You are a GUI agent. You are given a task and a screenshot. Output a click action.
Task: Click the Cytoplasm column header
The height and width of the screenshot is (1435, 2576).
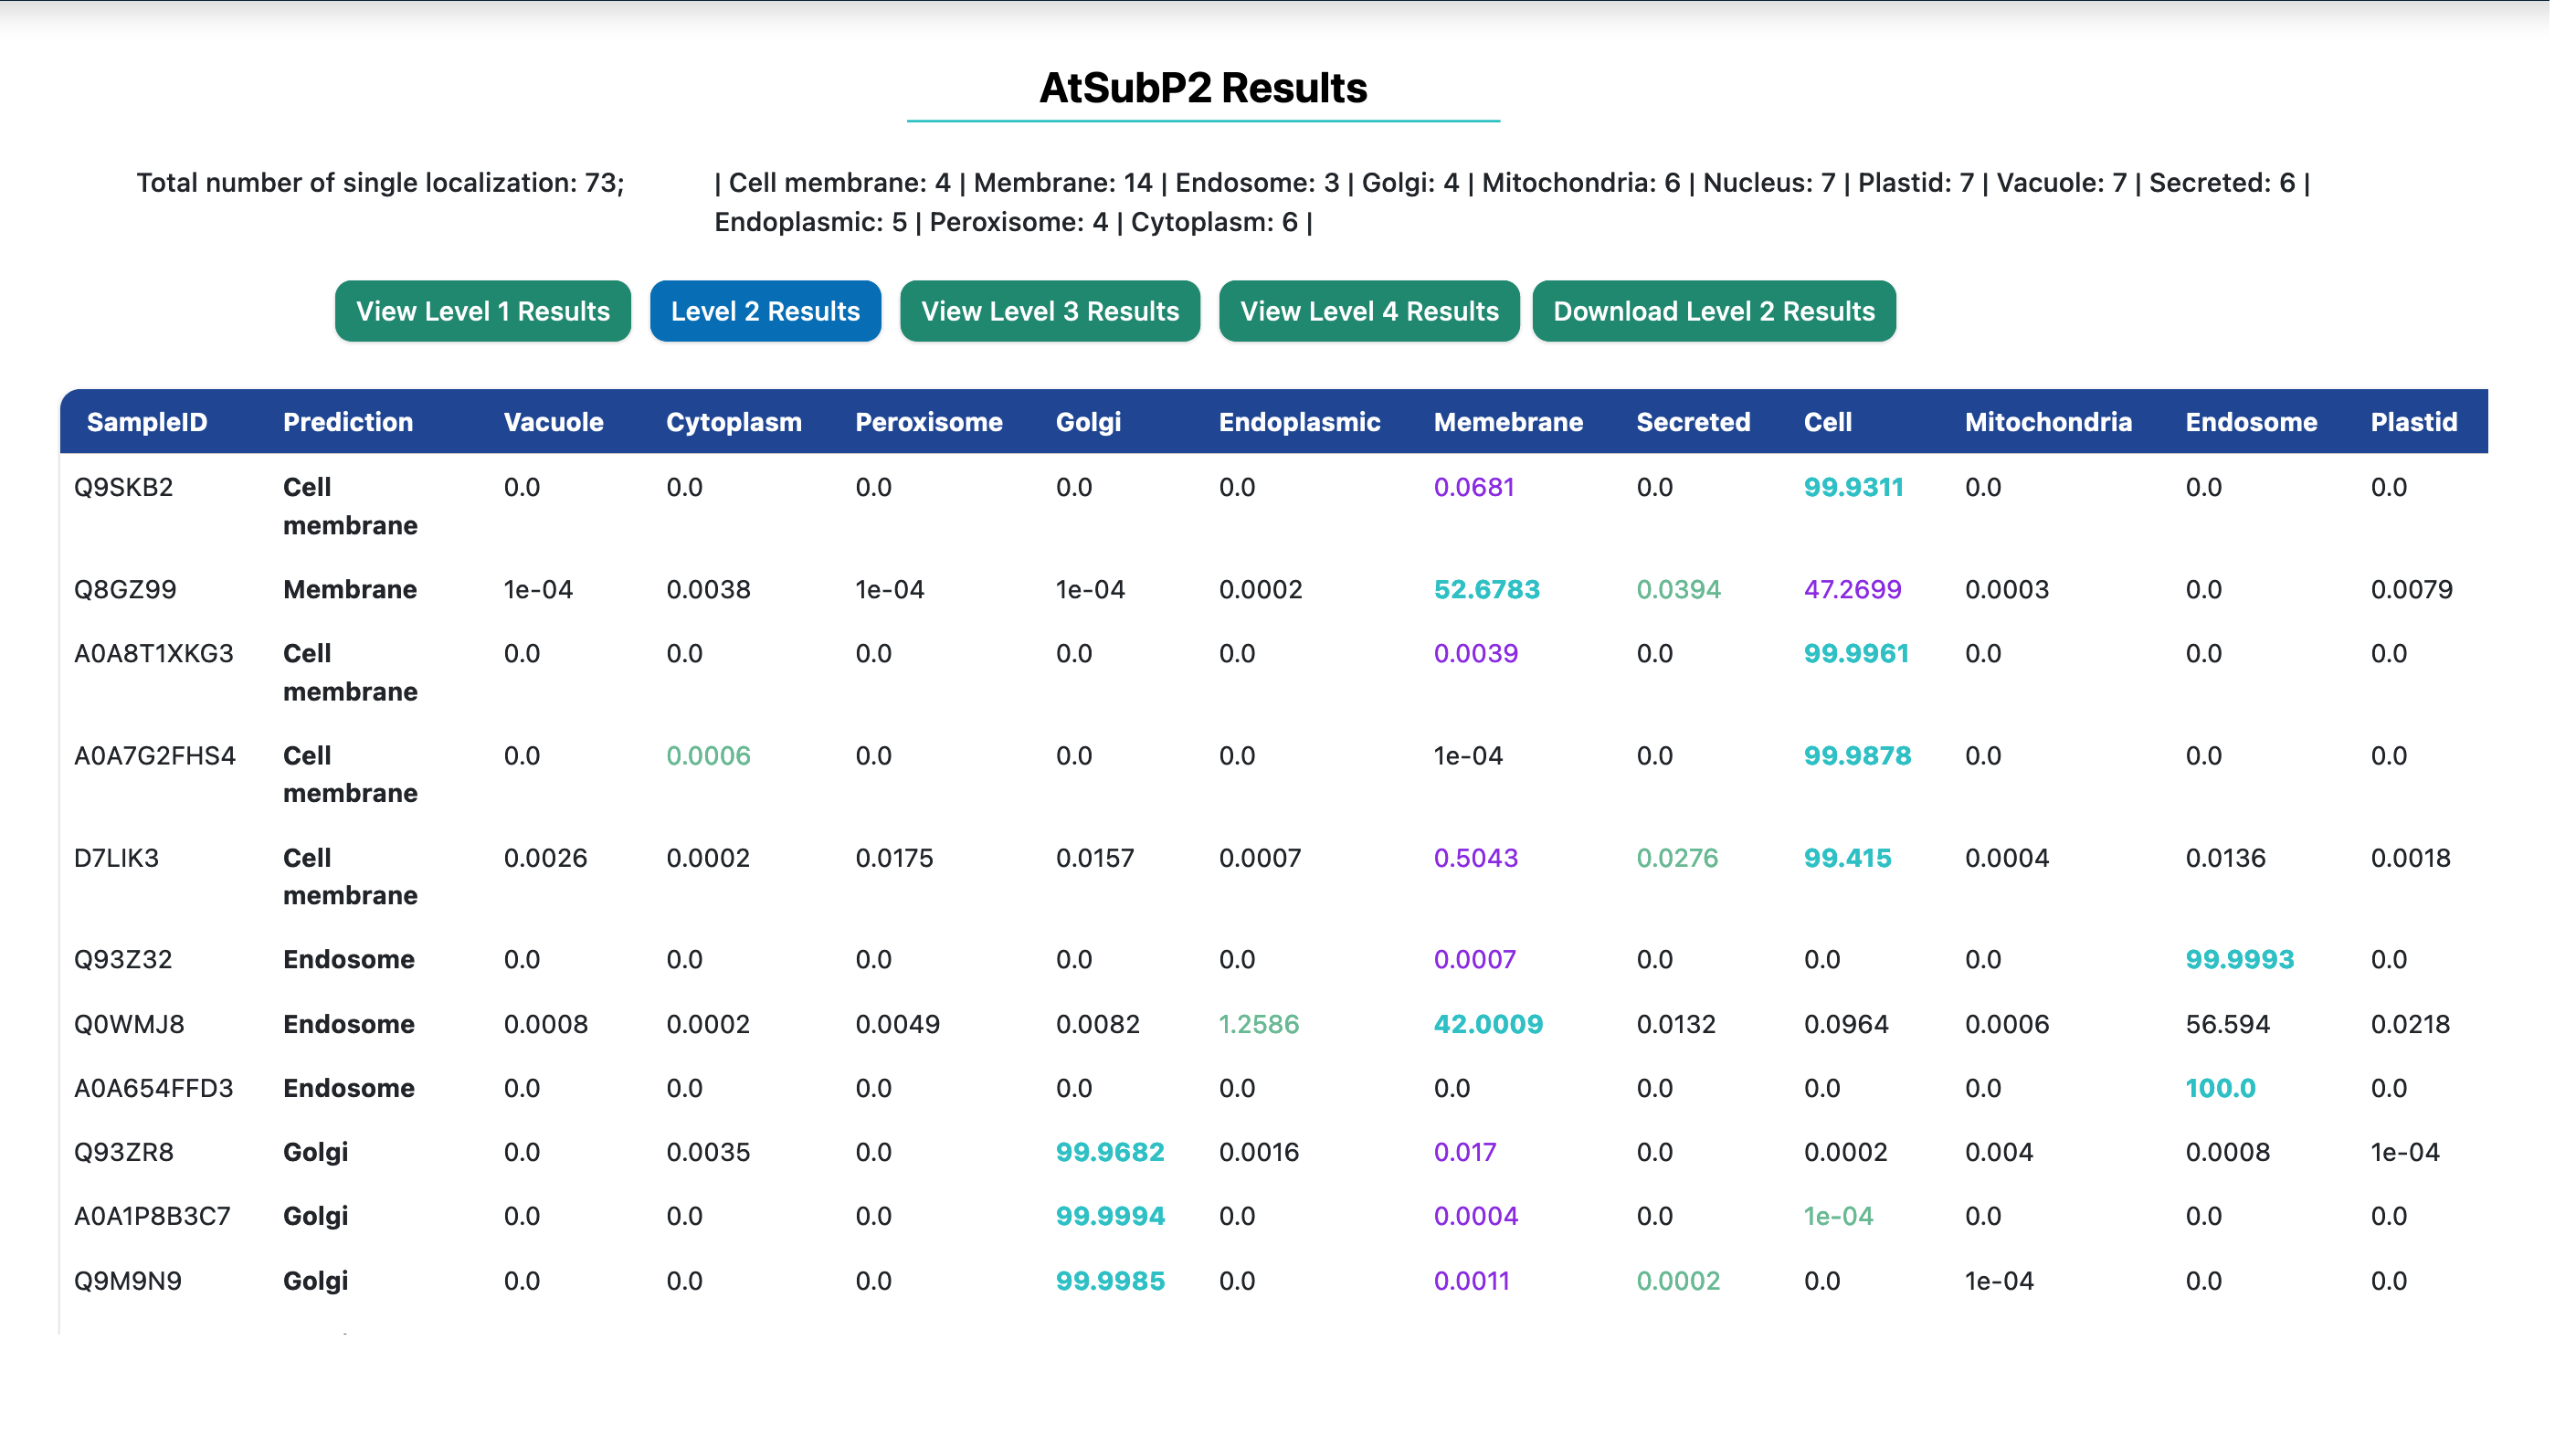(734, 422)
